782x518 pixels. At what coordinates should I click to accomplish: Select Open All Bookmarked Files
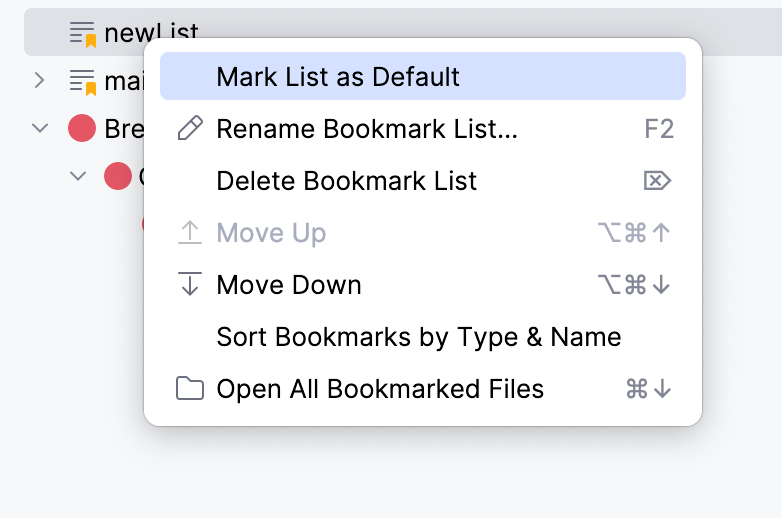click(x=380, y=389)
